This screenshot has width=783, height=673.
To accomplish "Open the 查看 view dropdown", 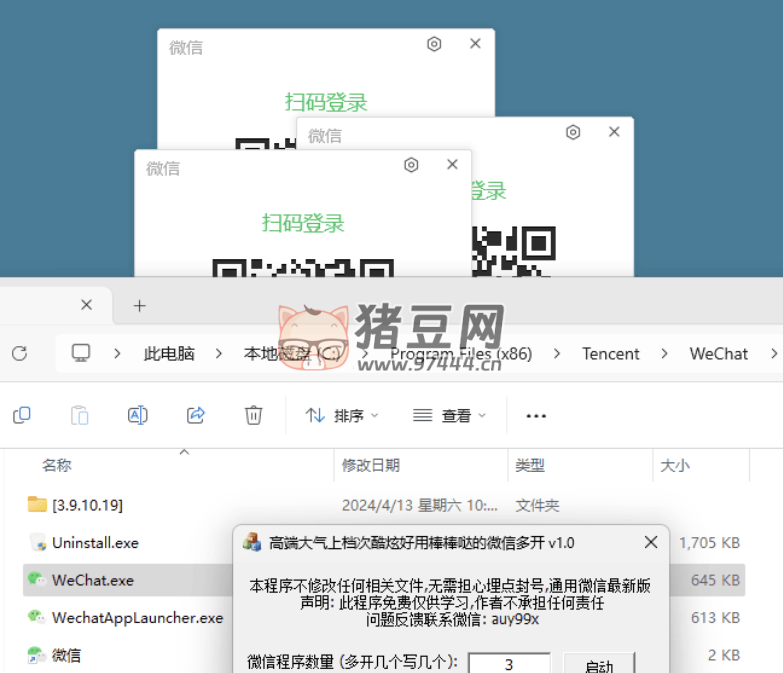I will click(449, 415).
